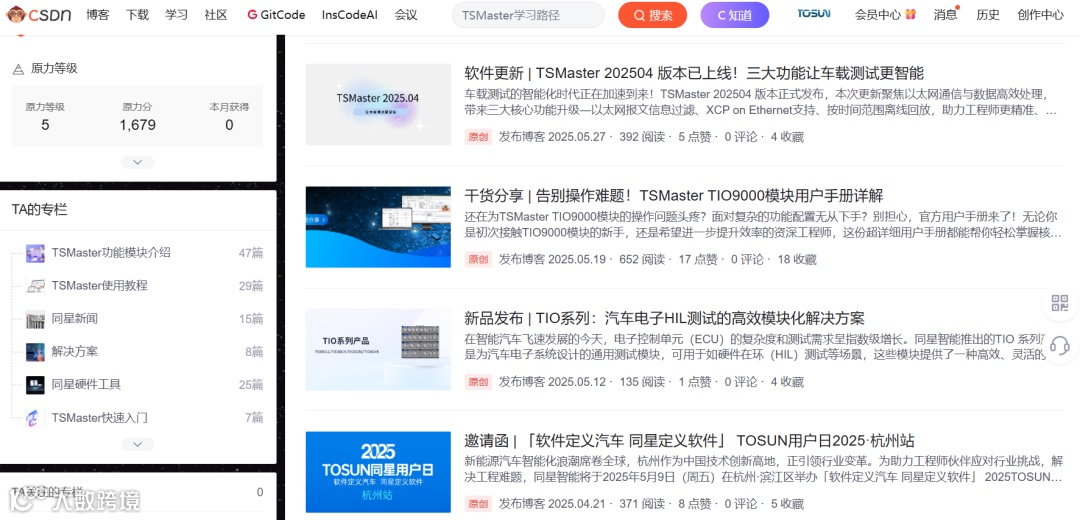1080x520 pixels.
Task: Click 47篇 count beside TSMaster功能模块介绍
Action: tap(251, 253)
